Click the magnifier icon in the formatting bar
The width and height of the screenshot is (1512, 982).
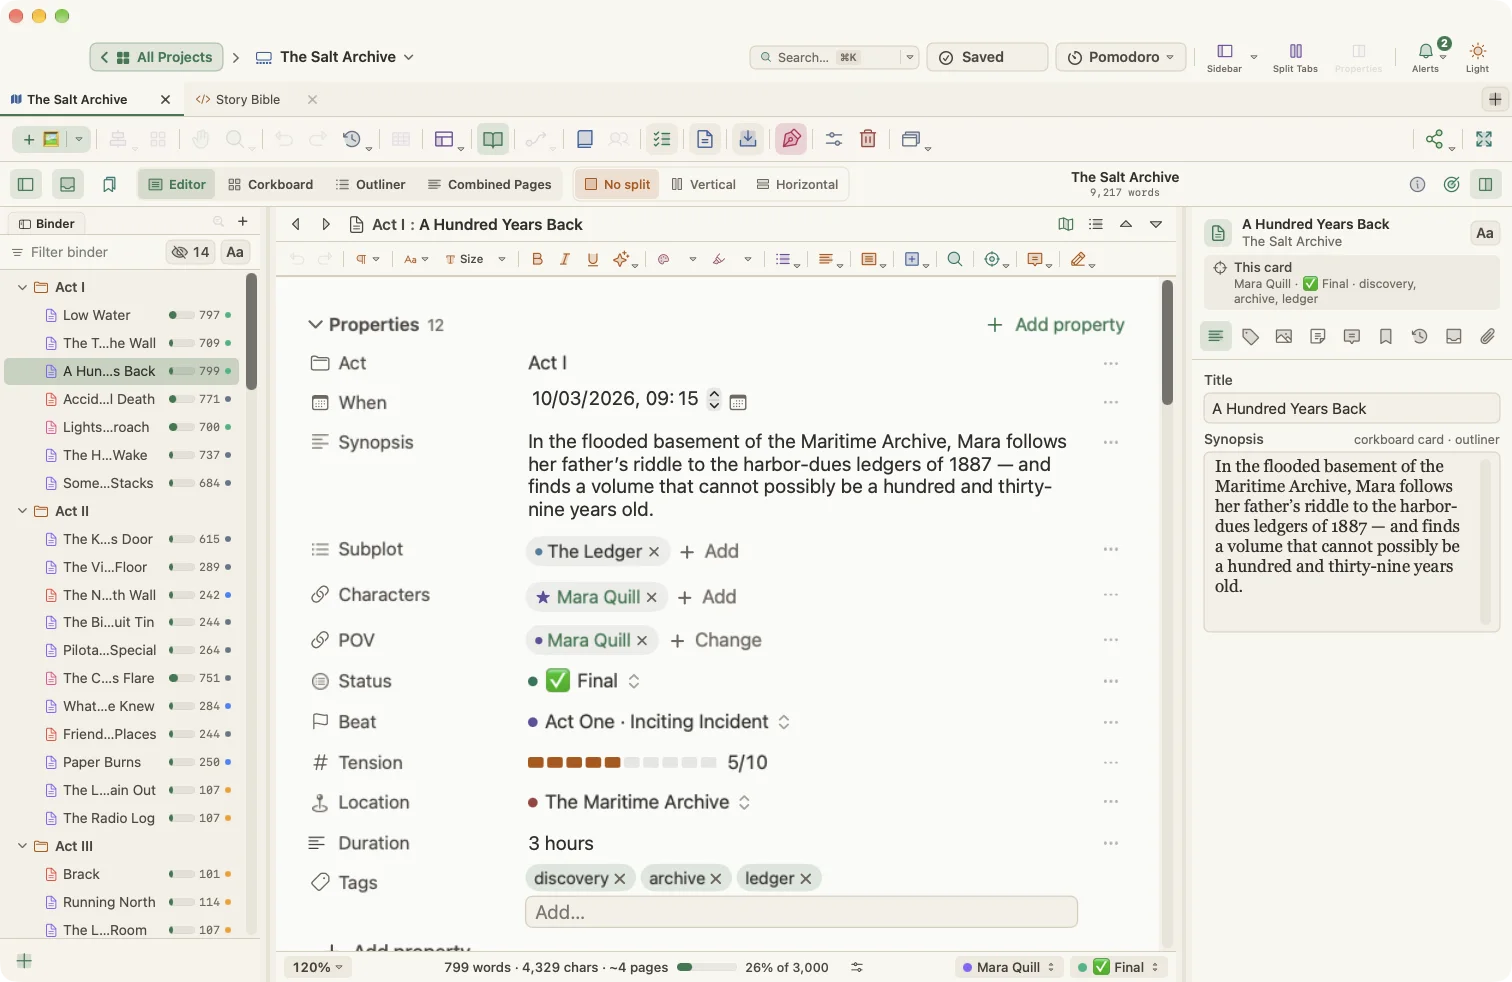[955, 259]
